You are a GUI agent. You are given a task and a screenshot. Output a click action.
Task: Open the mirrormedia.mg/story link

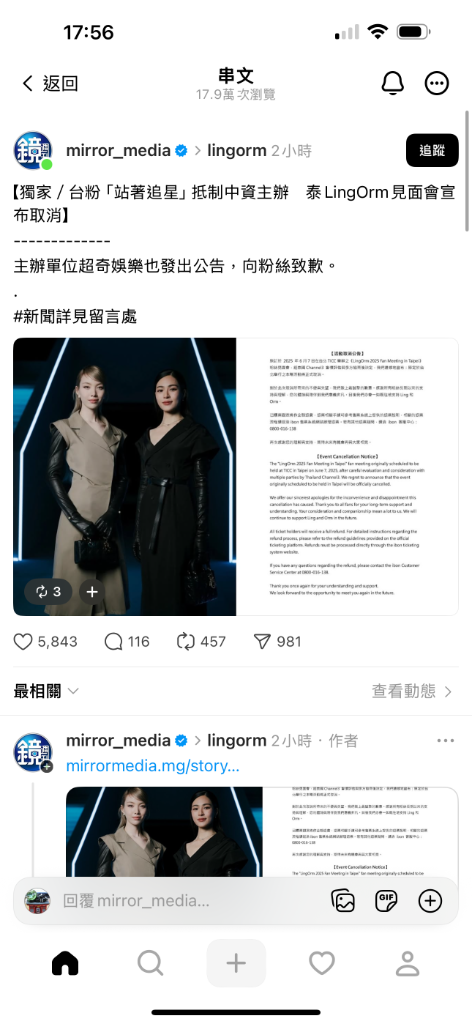pyautogui.click(x=153, y=765)
